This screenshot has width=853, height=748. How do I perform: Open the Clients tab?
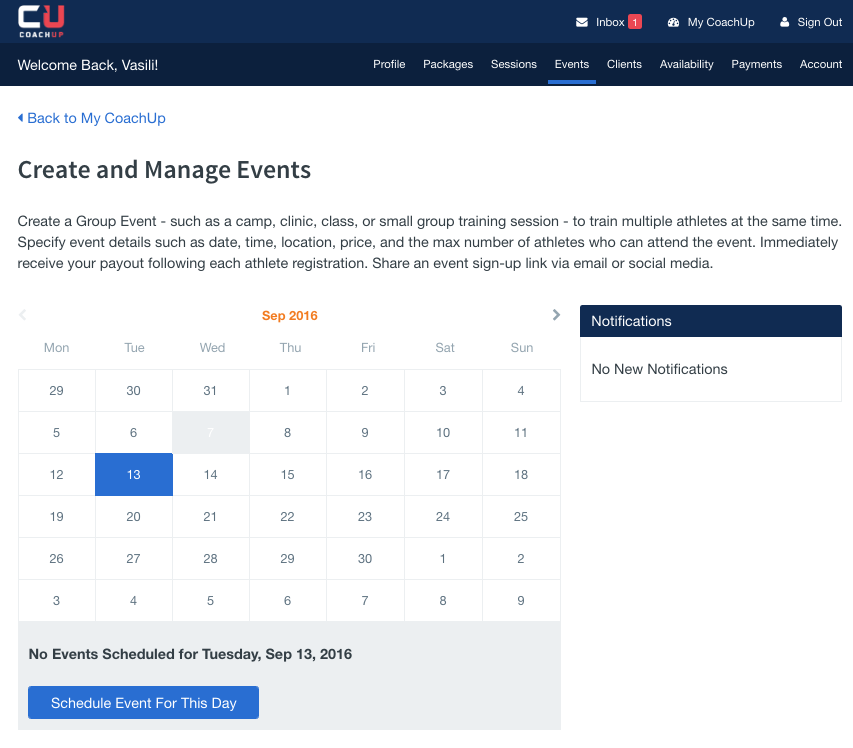pyautogui.click(x=624, y=64)
